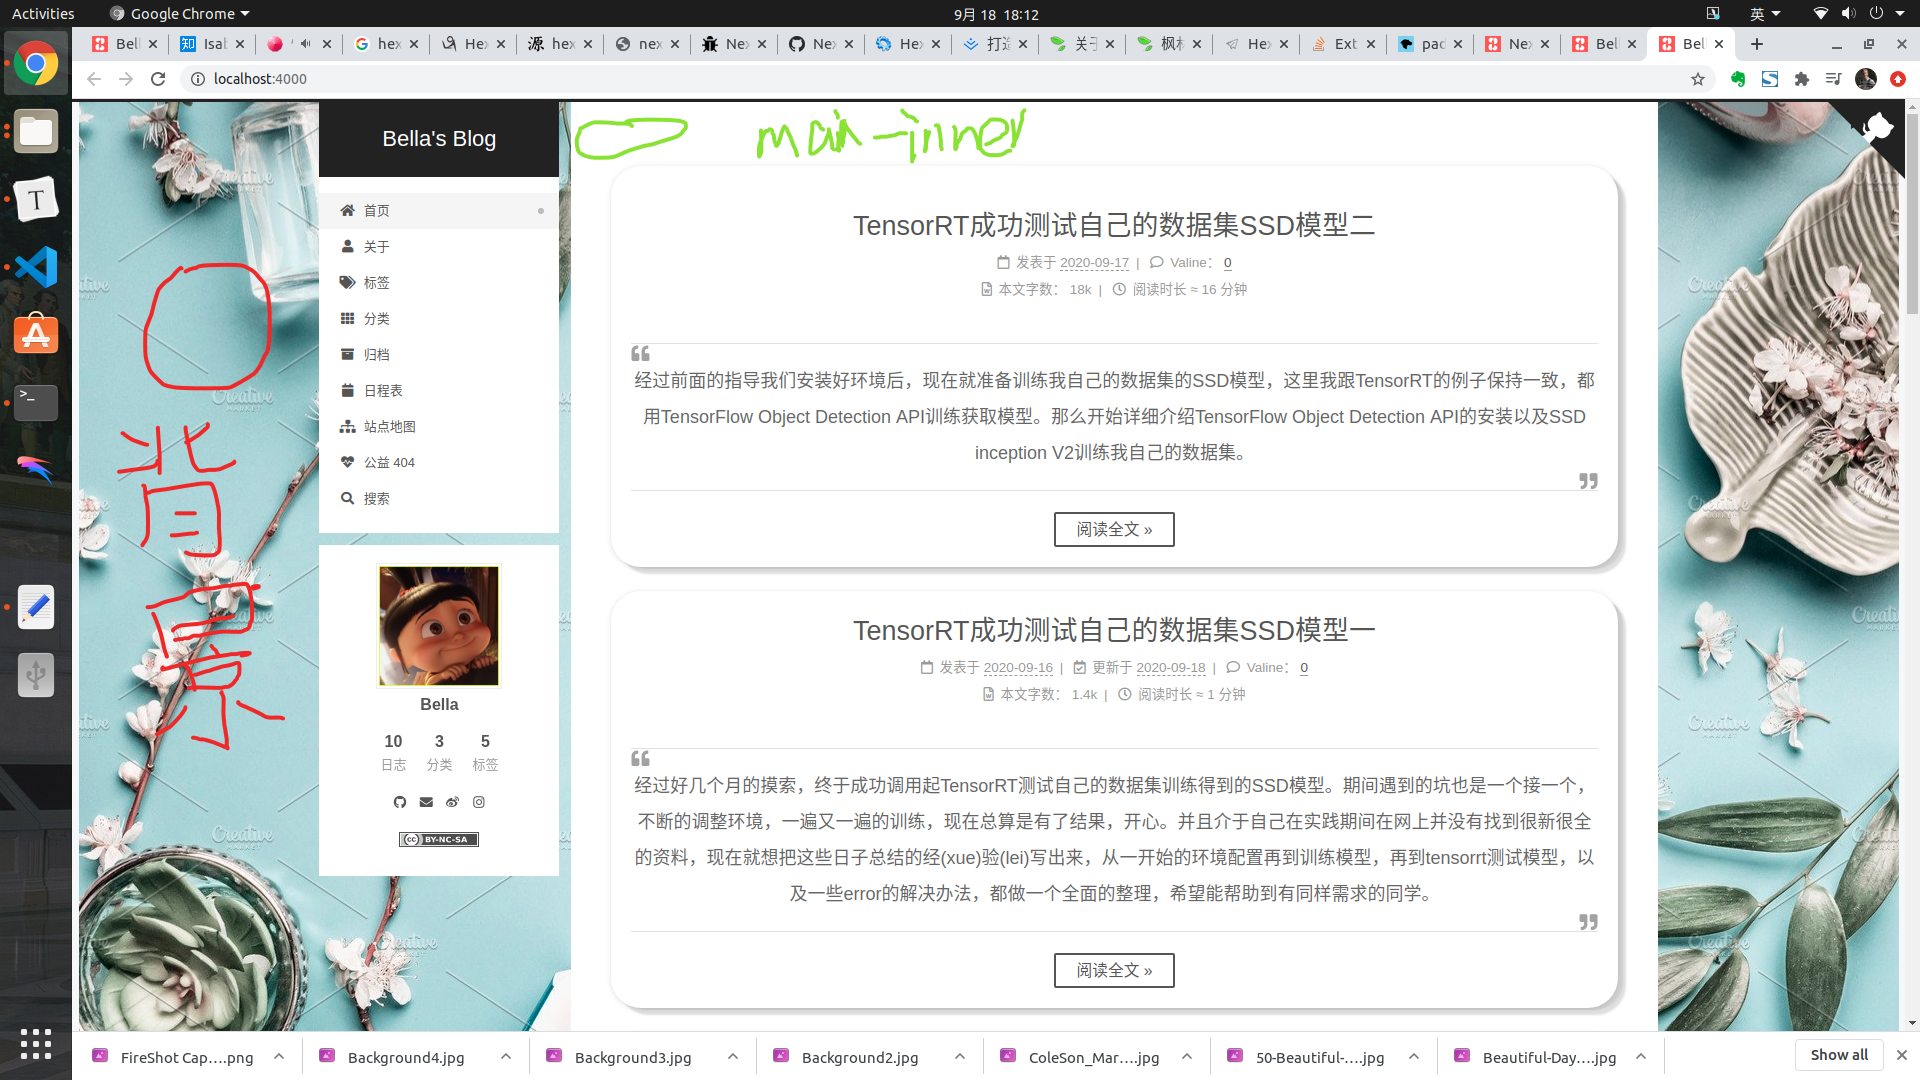Viewport: 1920px width, 1080px height.
Task: Toggle the bookmark star in the address bar
Action: 1698,79
